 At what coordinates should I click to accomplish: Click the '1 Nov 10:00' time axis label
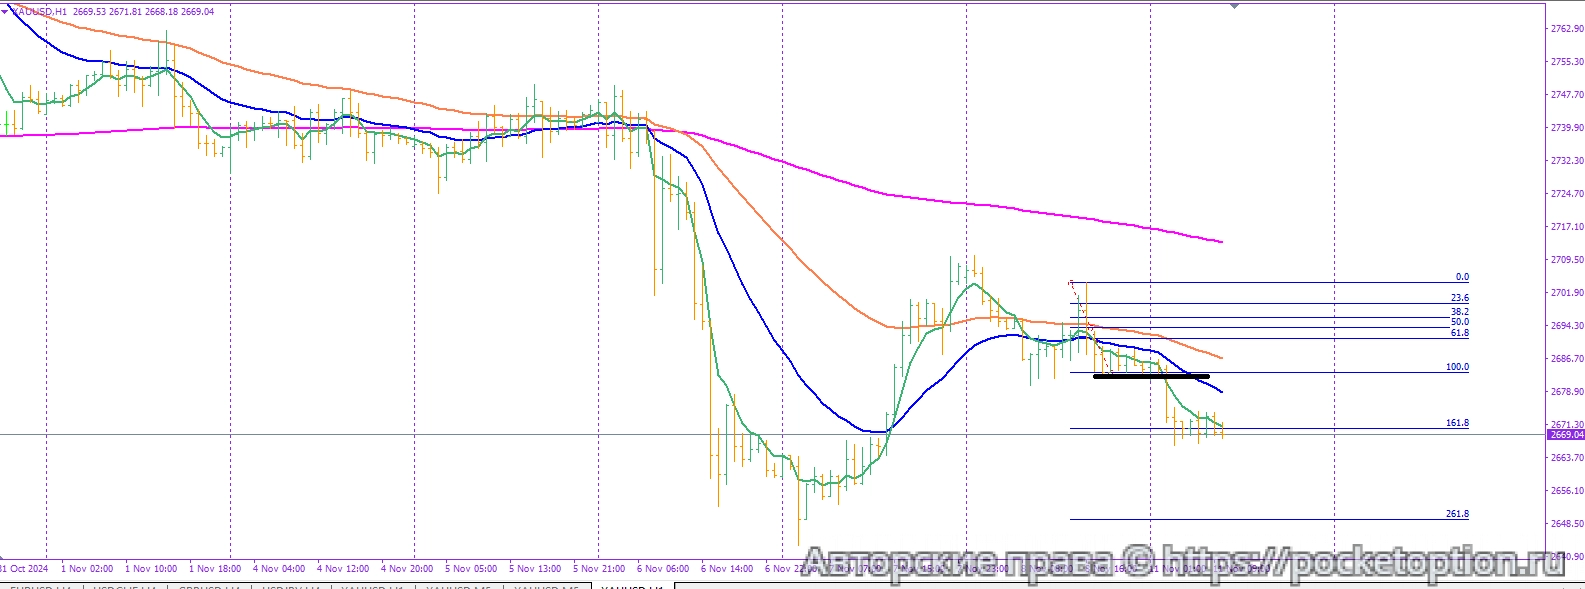click(151, 569)
